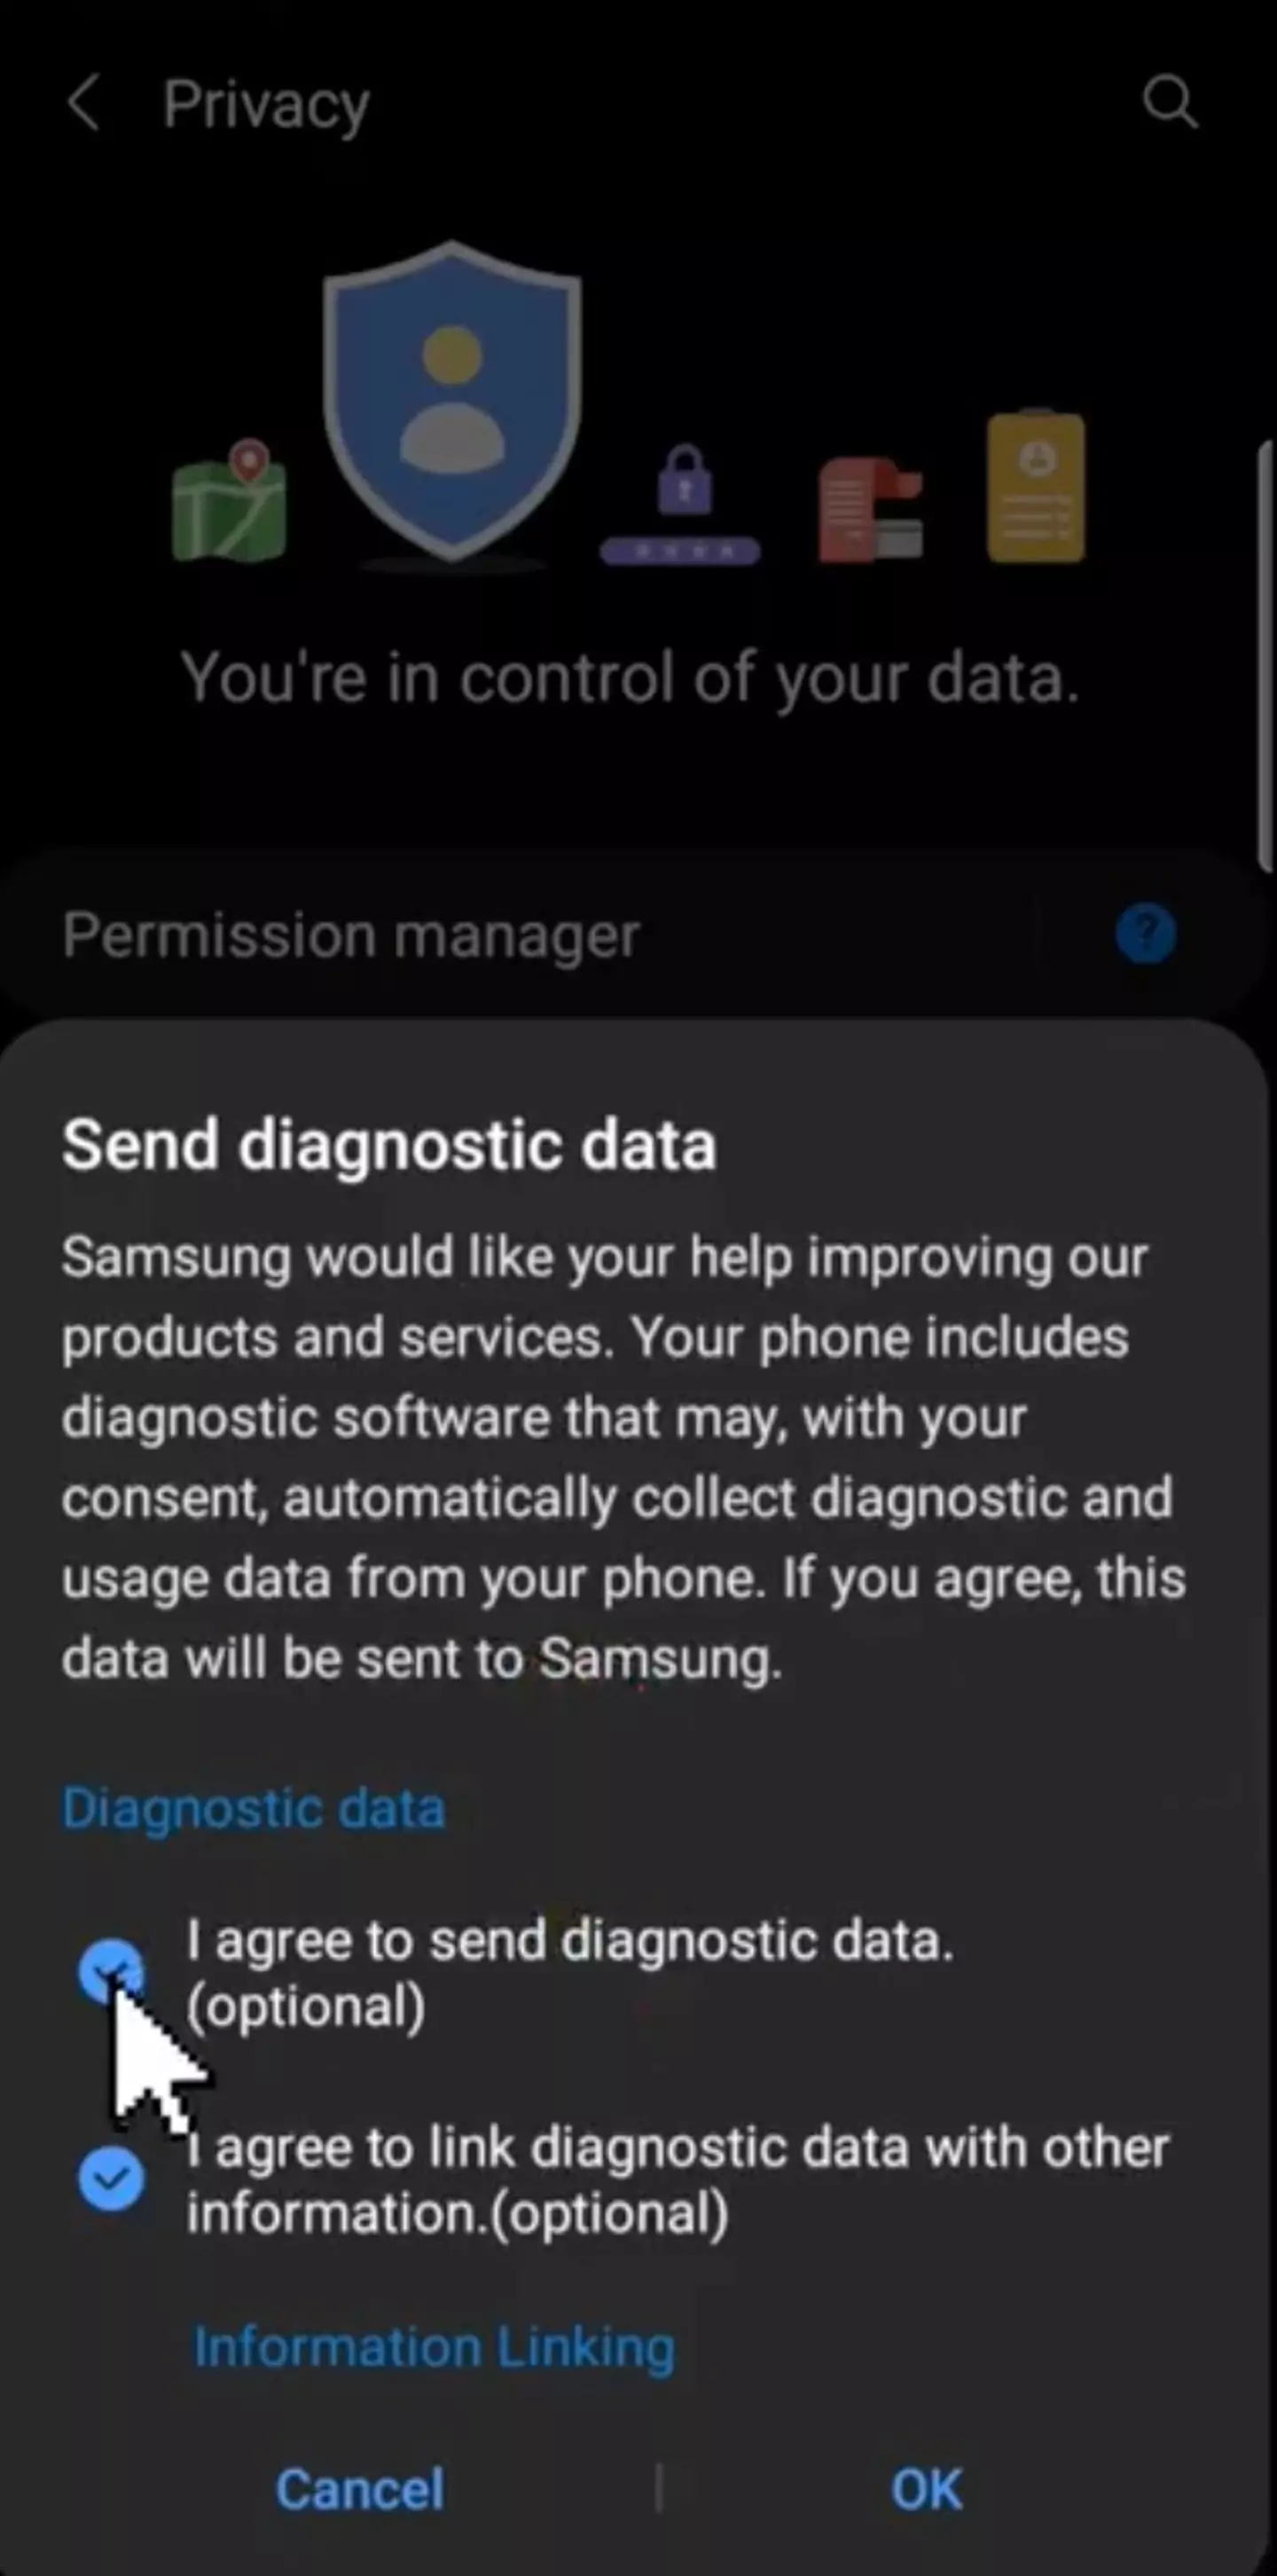Tap the green map location illustration
1277x2576 pixels.
(x=230, y=500)
